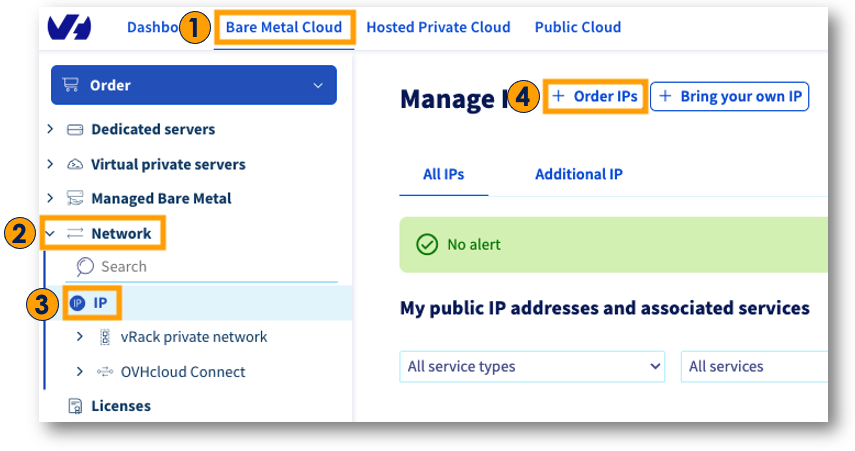Expand Dedicated servers chevron
Screen dimensions: 855x451
[x=50, y=129]
